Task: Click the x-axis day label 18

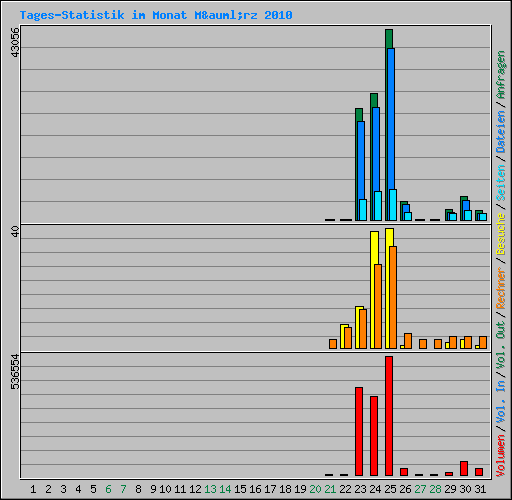Action: coord(285,489)
